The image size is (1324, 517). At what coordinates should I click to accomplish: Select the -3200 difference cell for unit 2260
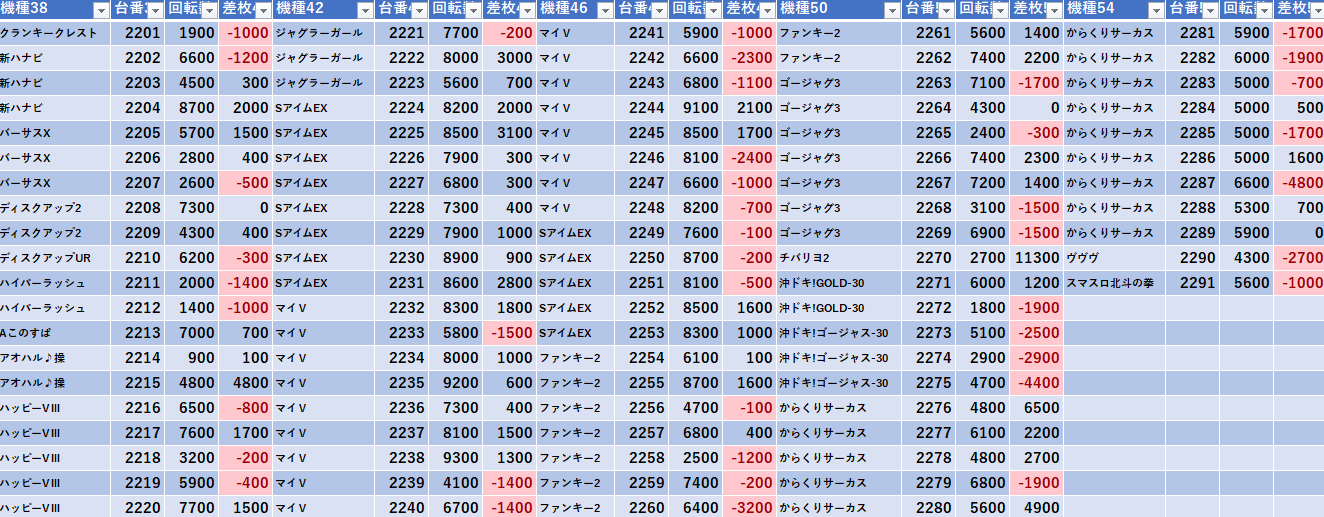tap(749, 507)
